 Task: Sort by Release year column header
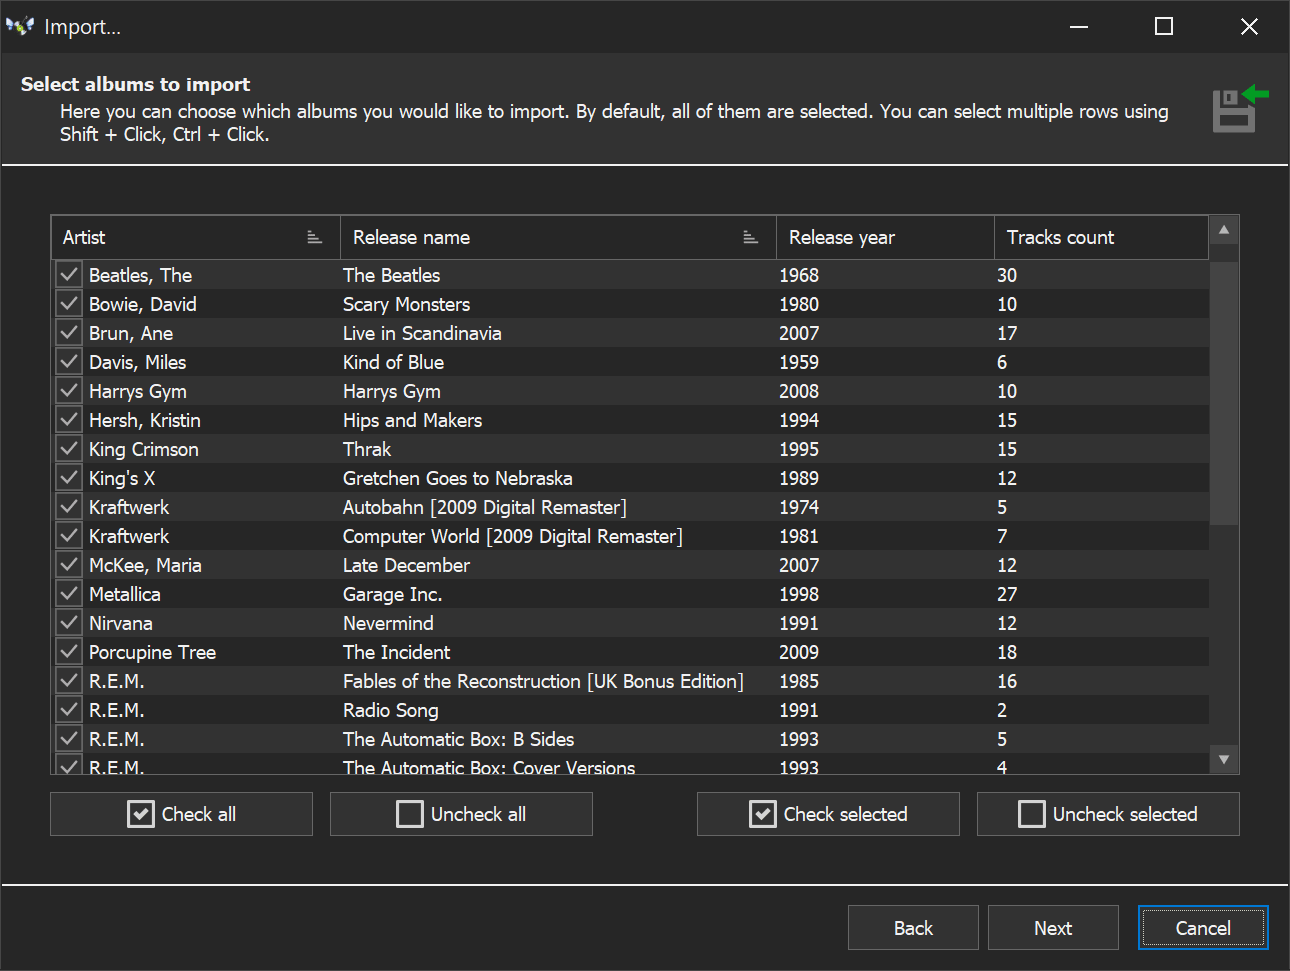(884, 237)
